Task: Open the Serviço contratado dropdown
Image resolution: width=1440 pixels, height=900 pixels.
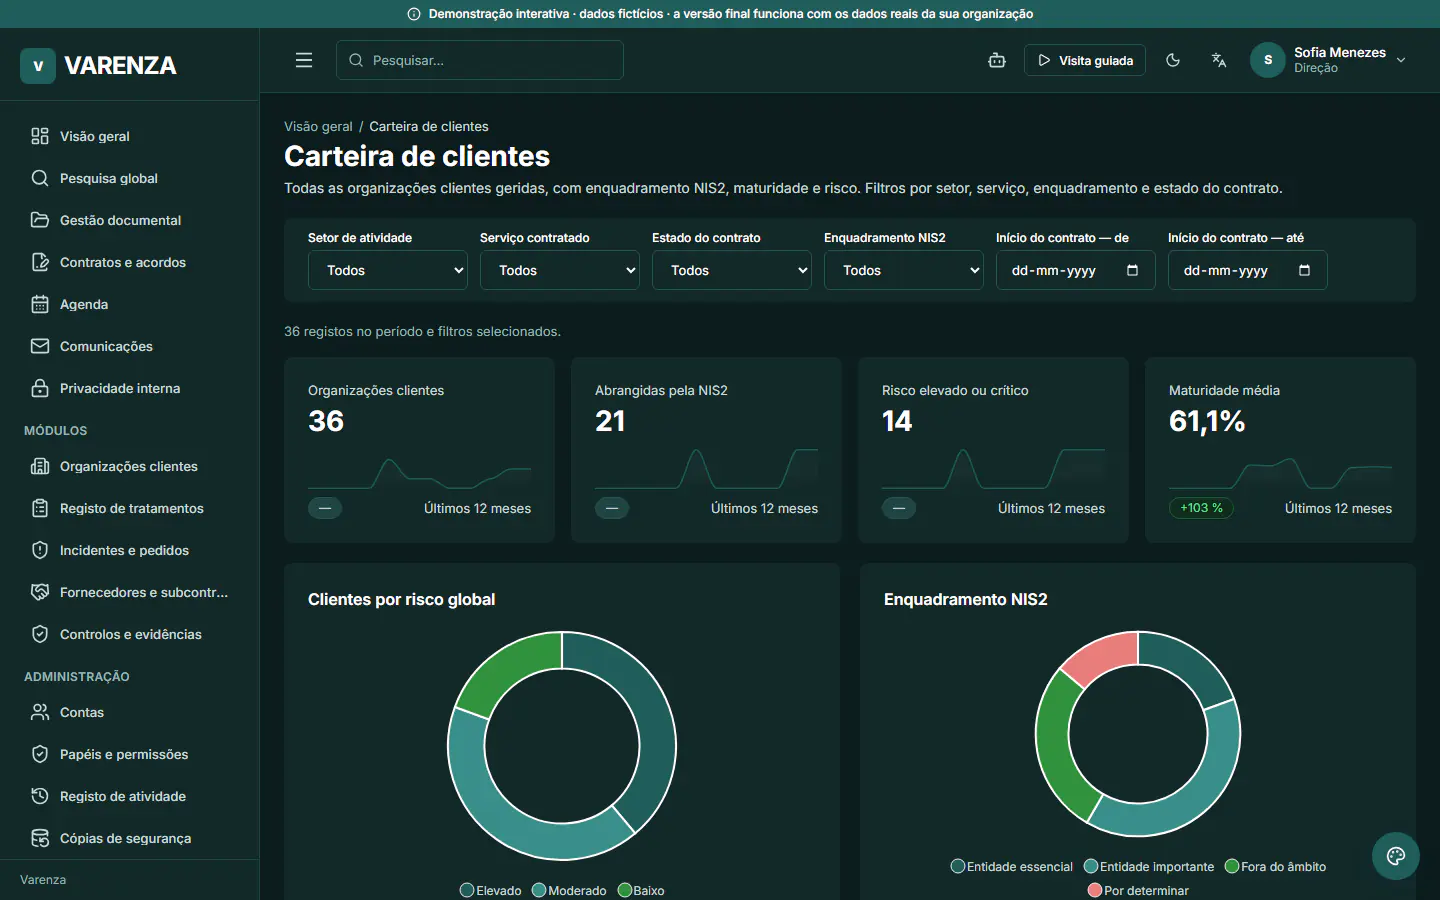Action: pyautogui.click(x=560, y=270)
